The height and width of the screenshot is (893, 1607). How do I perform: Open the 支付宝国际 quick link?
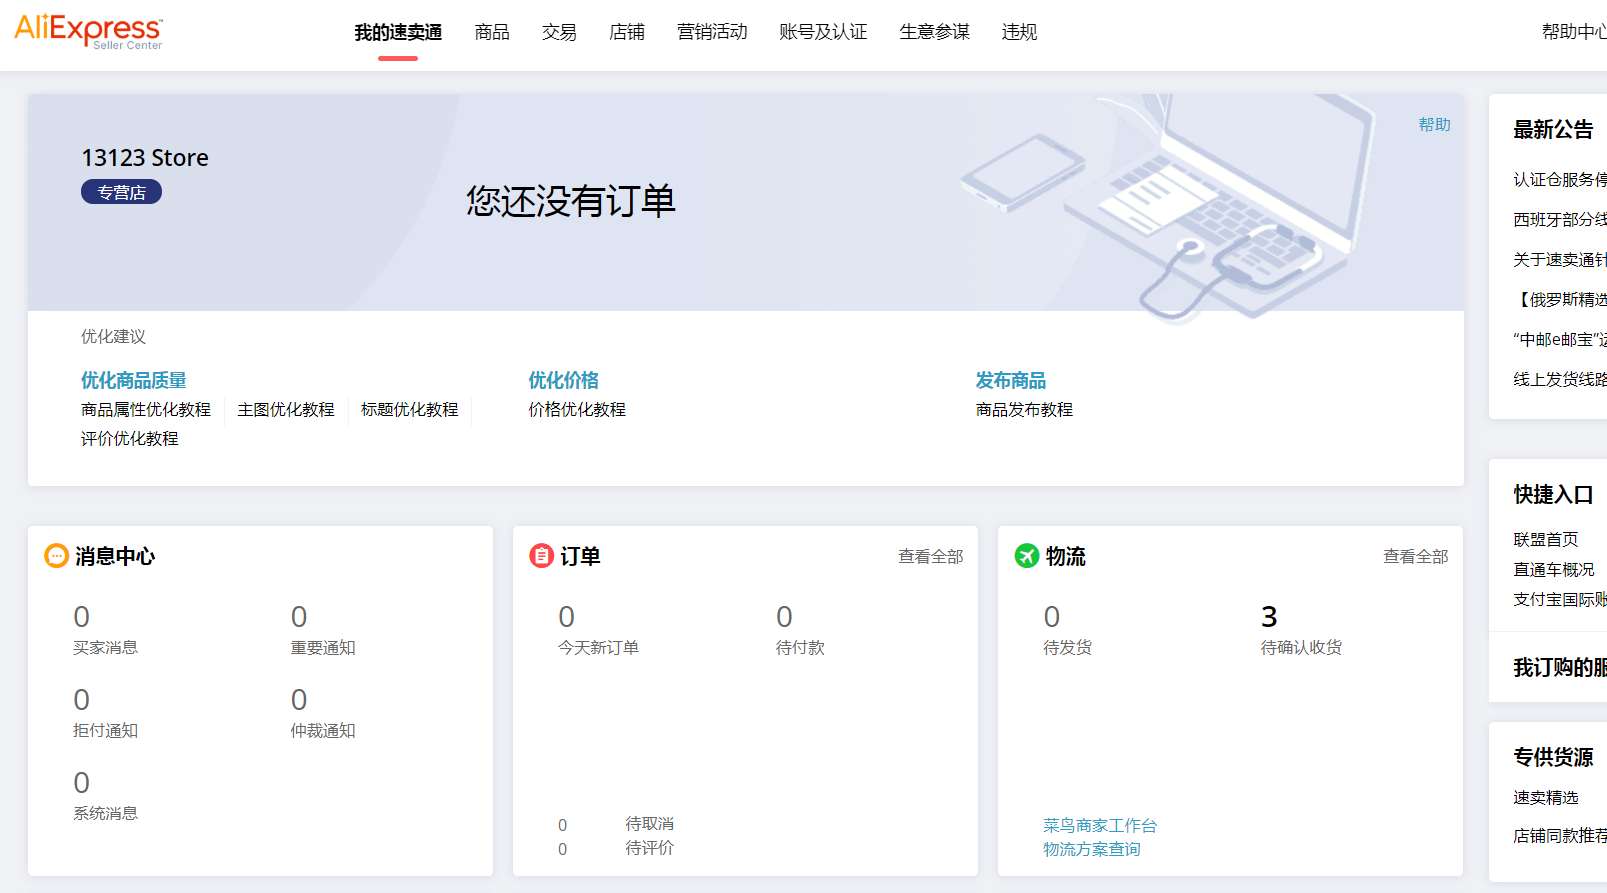(1560, 599)
